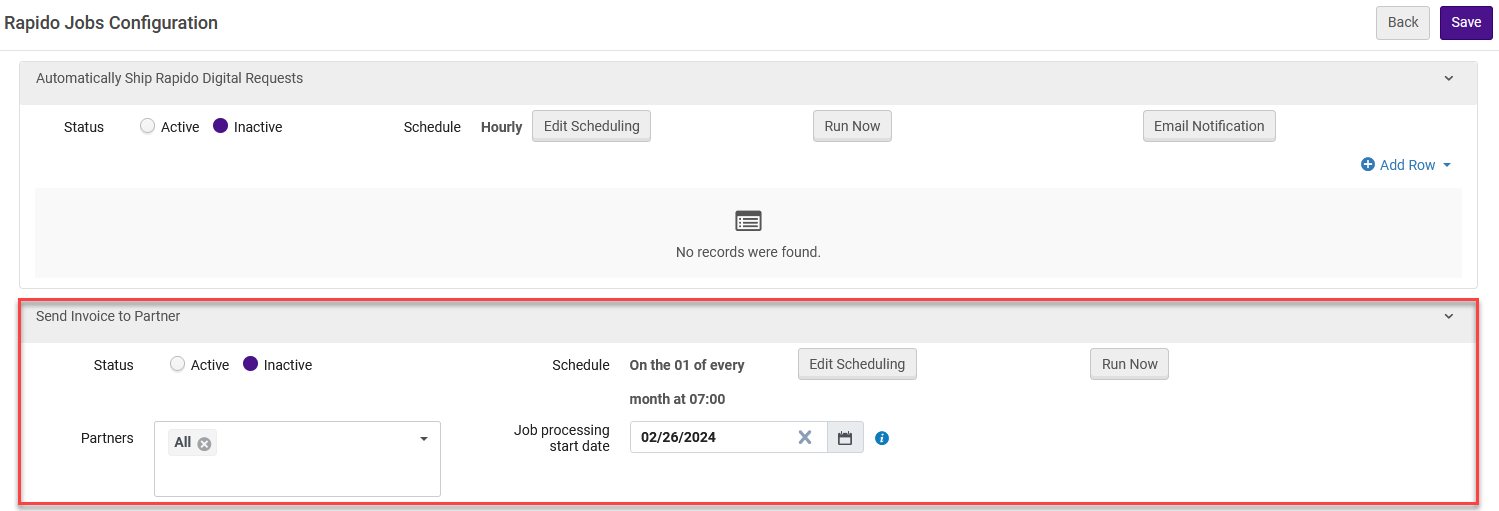
Task: Select Inactive for Ship Digital Requests job
Action: coord(221,127)
